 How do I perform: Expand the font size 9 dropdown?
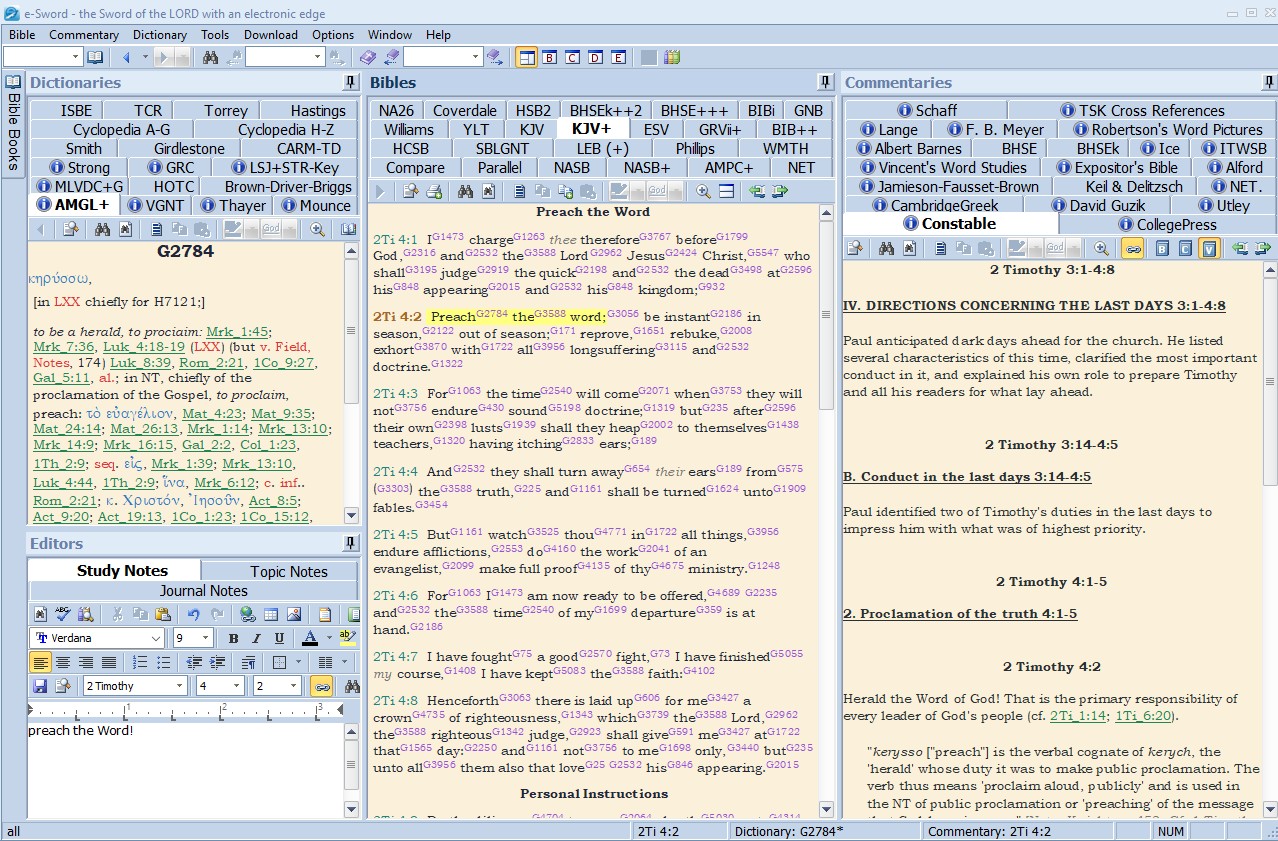pyautogui.click(x=206, y=638)
